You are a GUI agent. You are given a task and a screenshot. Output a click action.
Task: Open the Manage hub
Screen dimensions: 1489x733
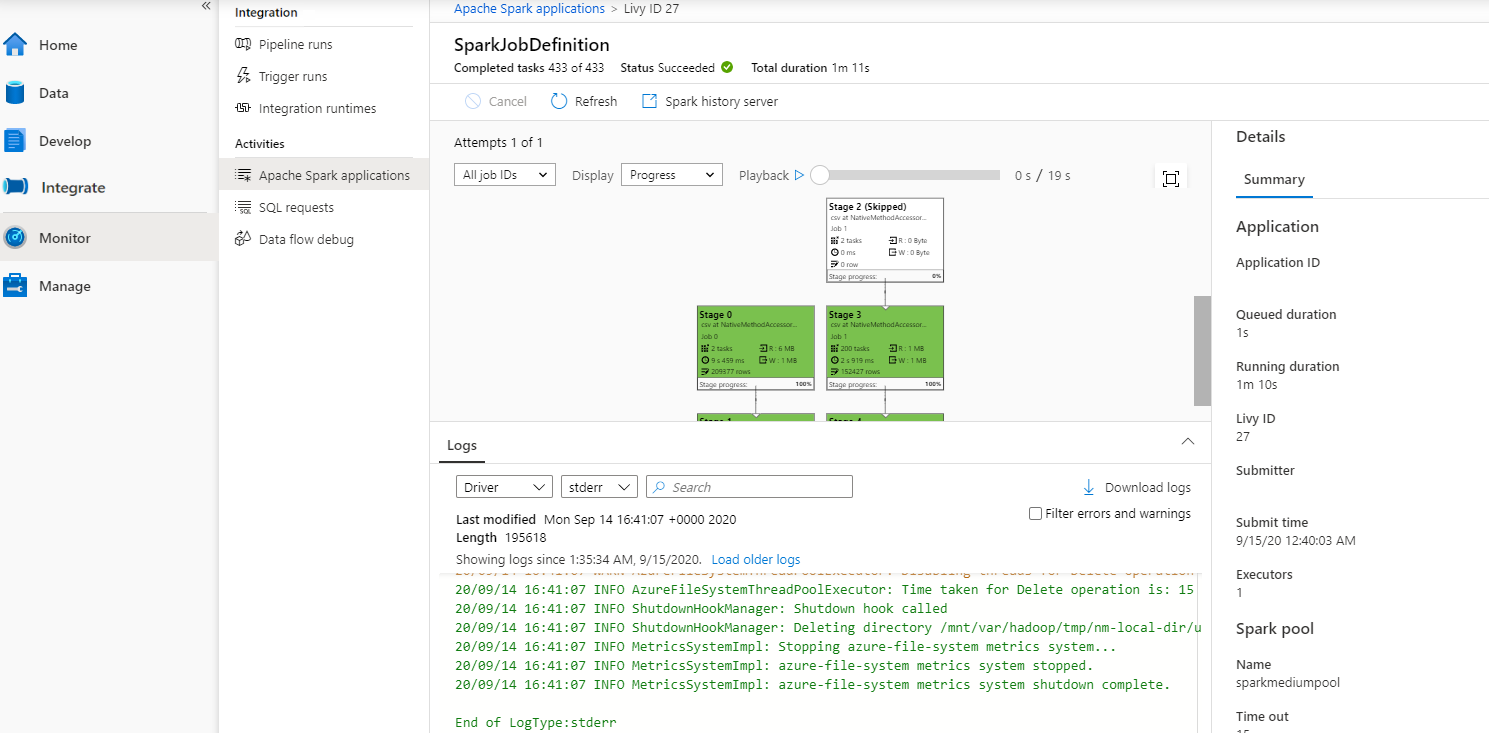tap(66, 285)
